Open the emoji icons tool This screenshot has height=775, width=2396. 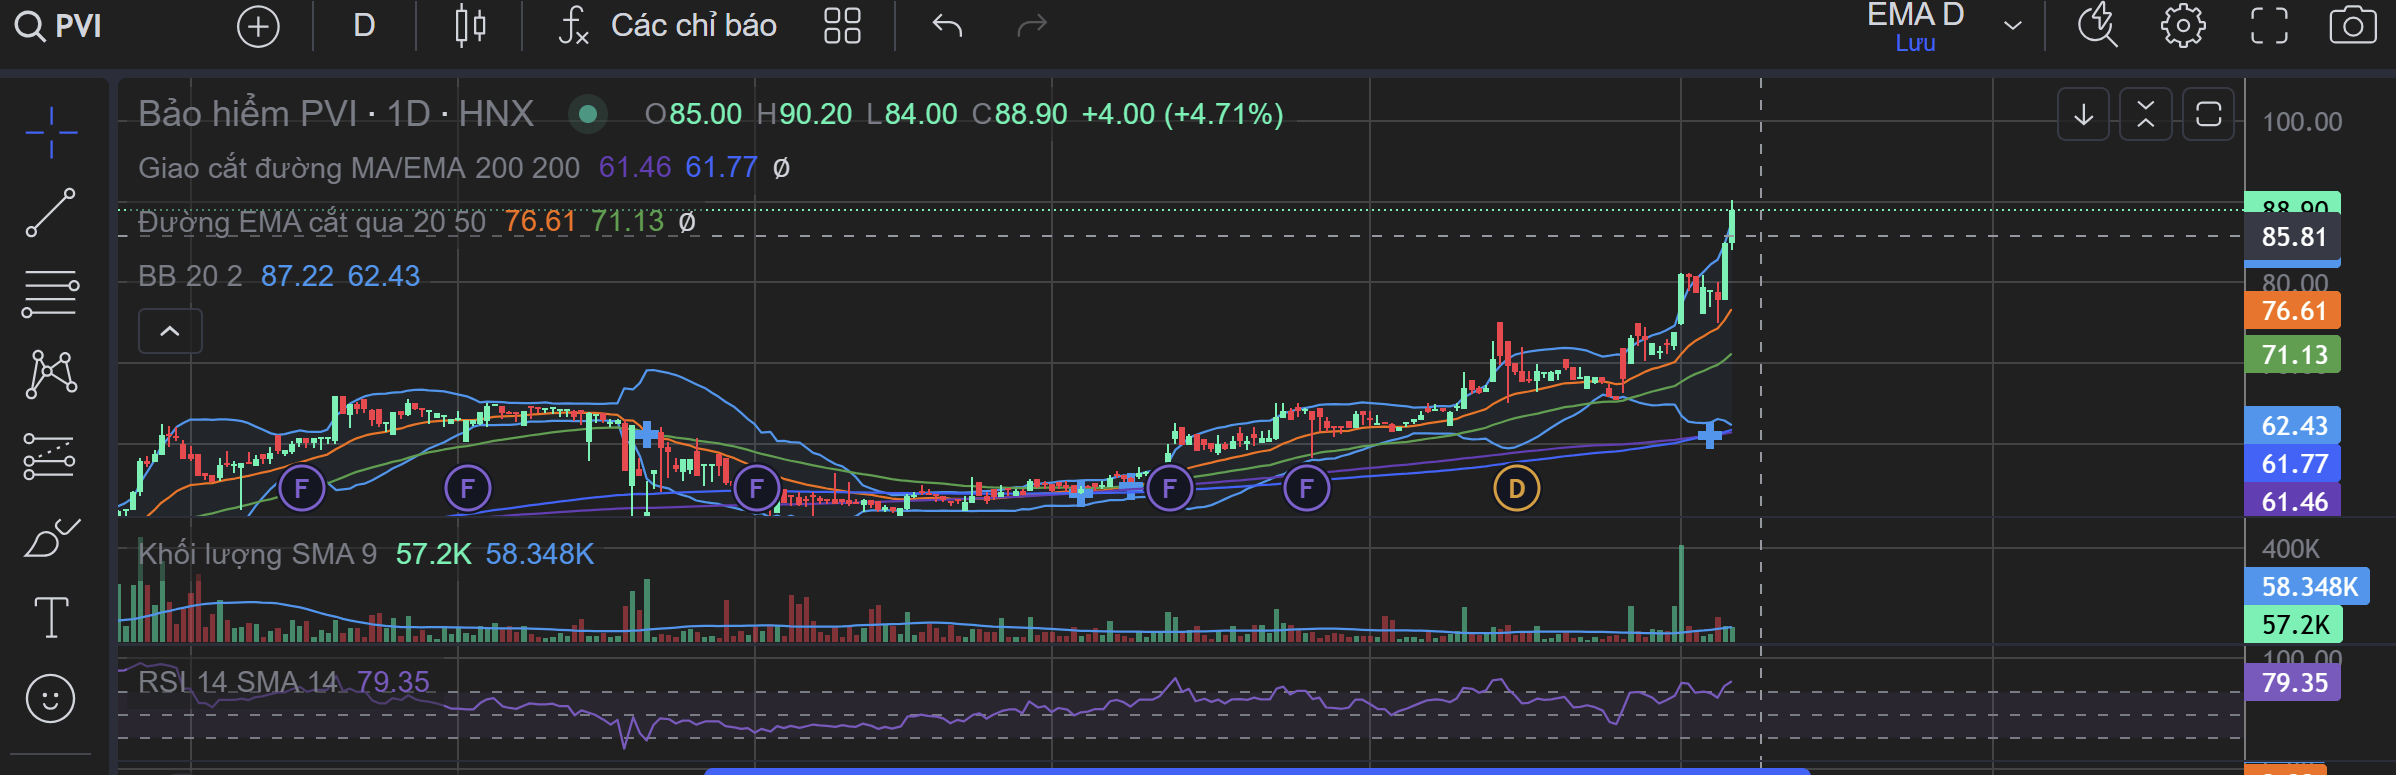(51, 698)
